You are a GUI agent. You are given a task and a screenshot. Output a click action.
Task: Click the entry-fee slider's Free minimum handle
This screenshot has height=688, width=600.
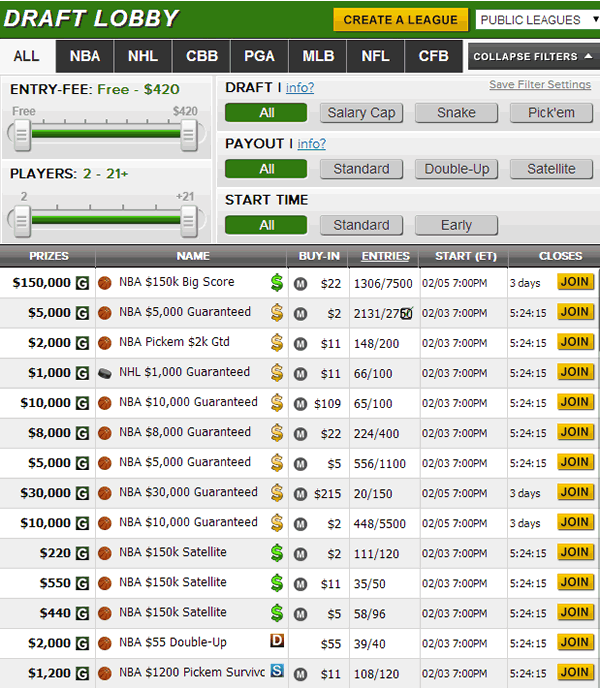click(21, 135)
